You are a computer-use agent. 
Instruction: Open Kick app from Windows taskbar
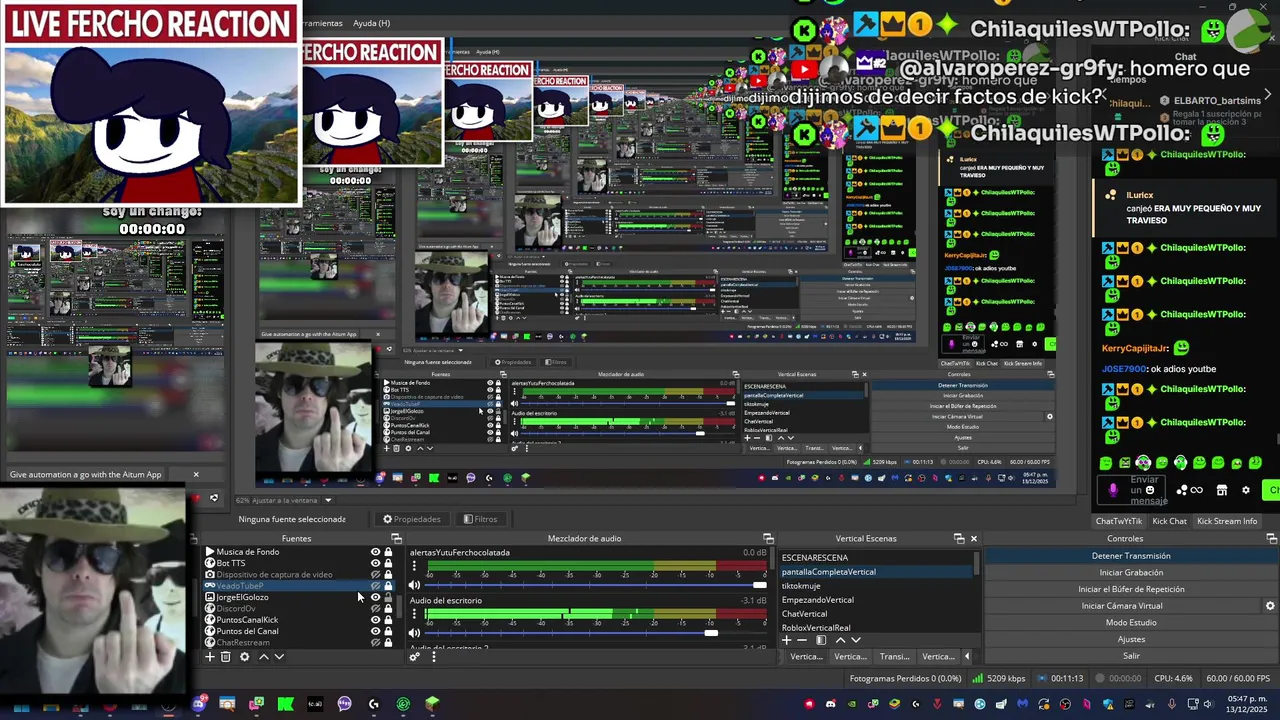285,704
